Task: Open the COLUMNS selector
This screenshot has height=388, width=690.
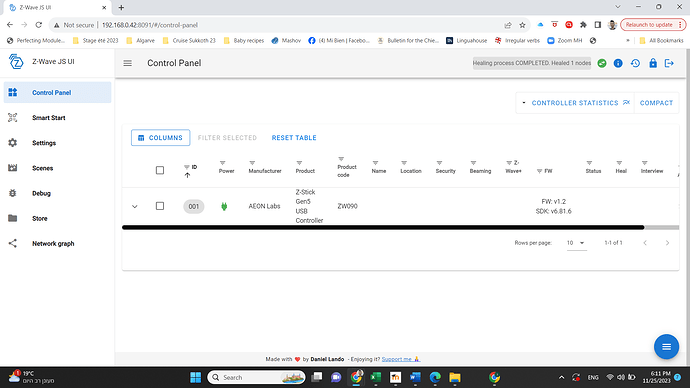Action: pyautogui.click(x=161, y=138)
